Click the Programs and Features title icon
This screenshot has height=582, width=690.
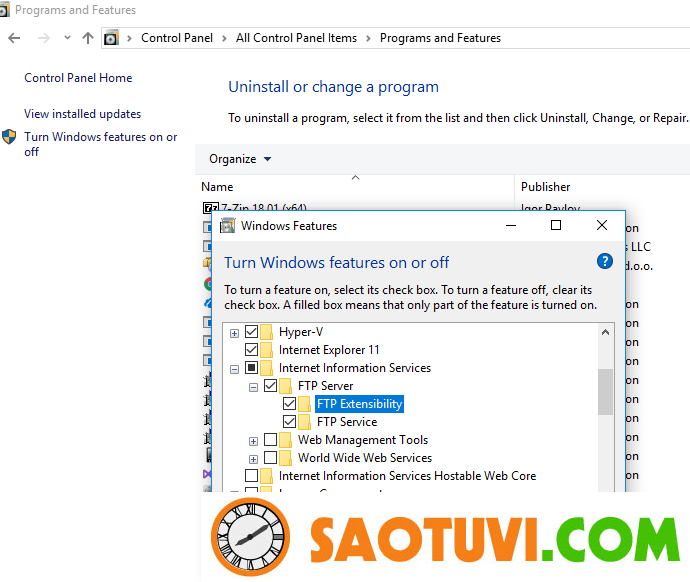coord(4,10)
